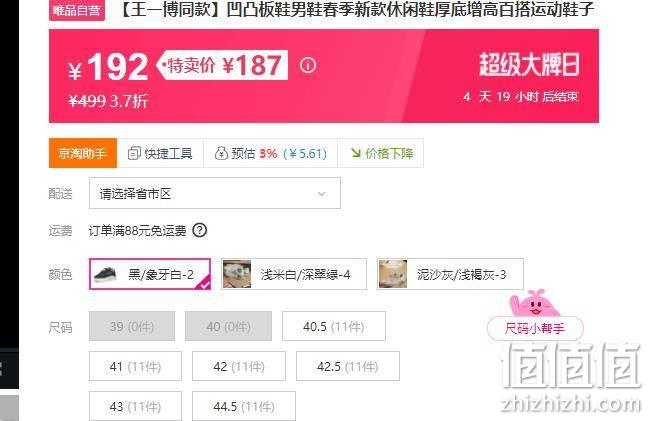The height and width of the screenshot is (421, 650).
Task: Select color 黑/象牙白-2
Action: coord(150,274)
